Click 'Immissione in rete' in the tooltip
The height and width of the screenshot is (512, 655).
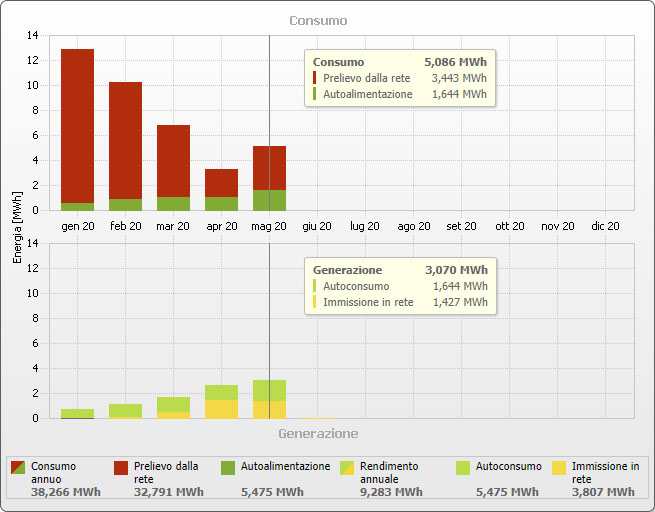coord(368,302)
